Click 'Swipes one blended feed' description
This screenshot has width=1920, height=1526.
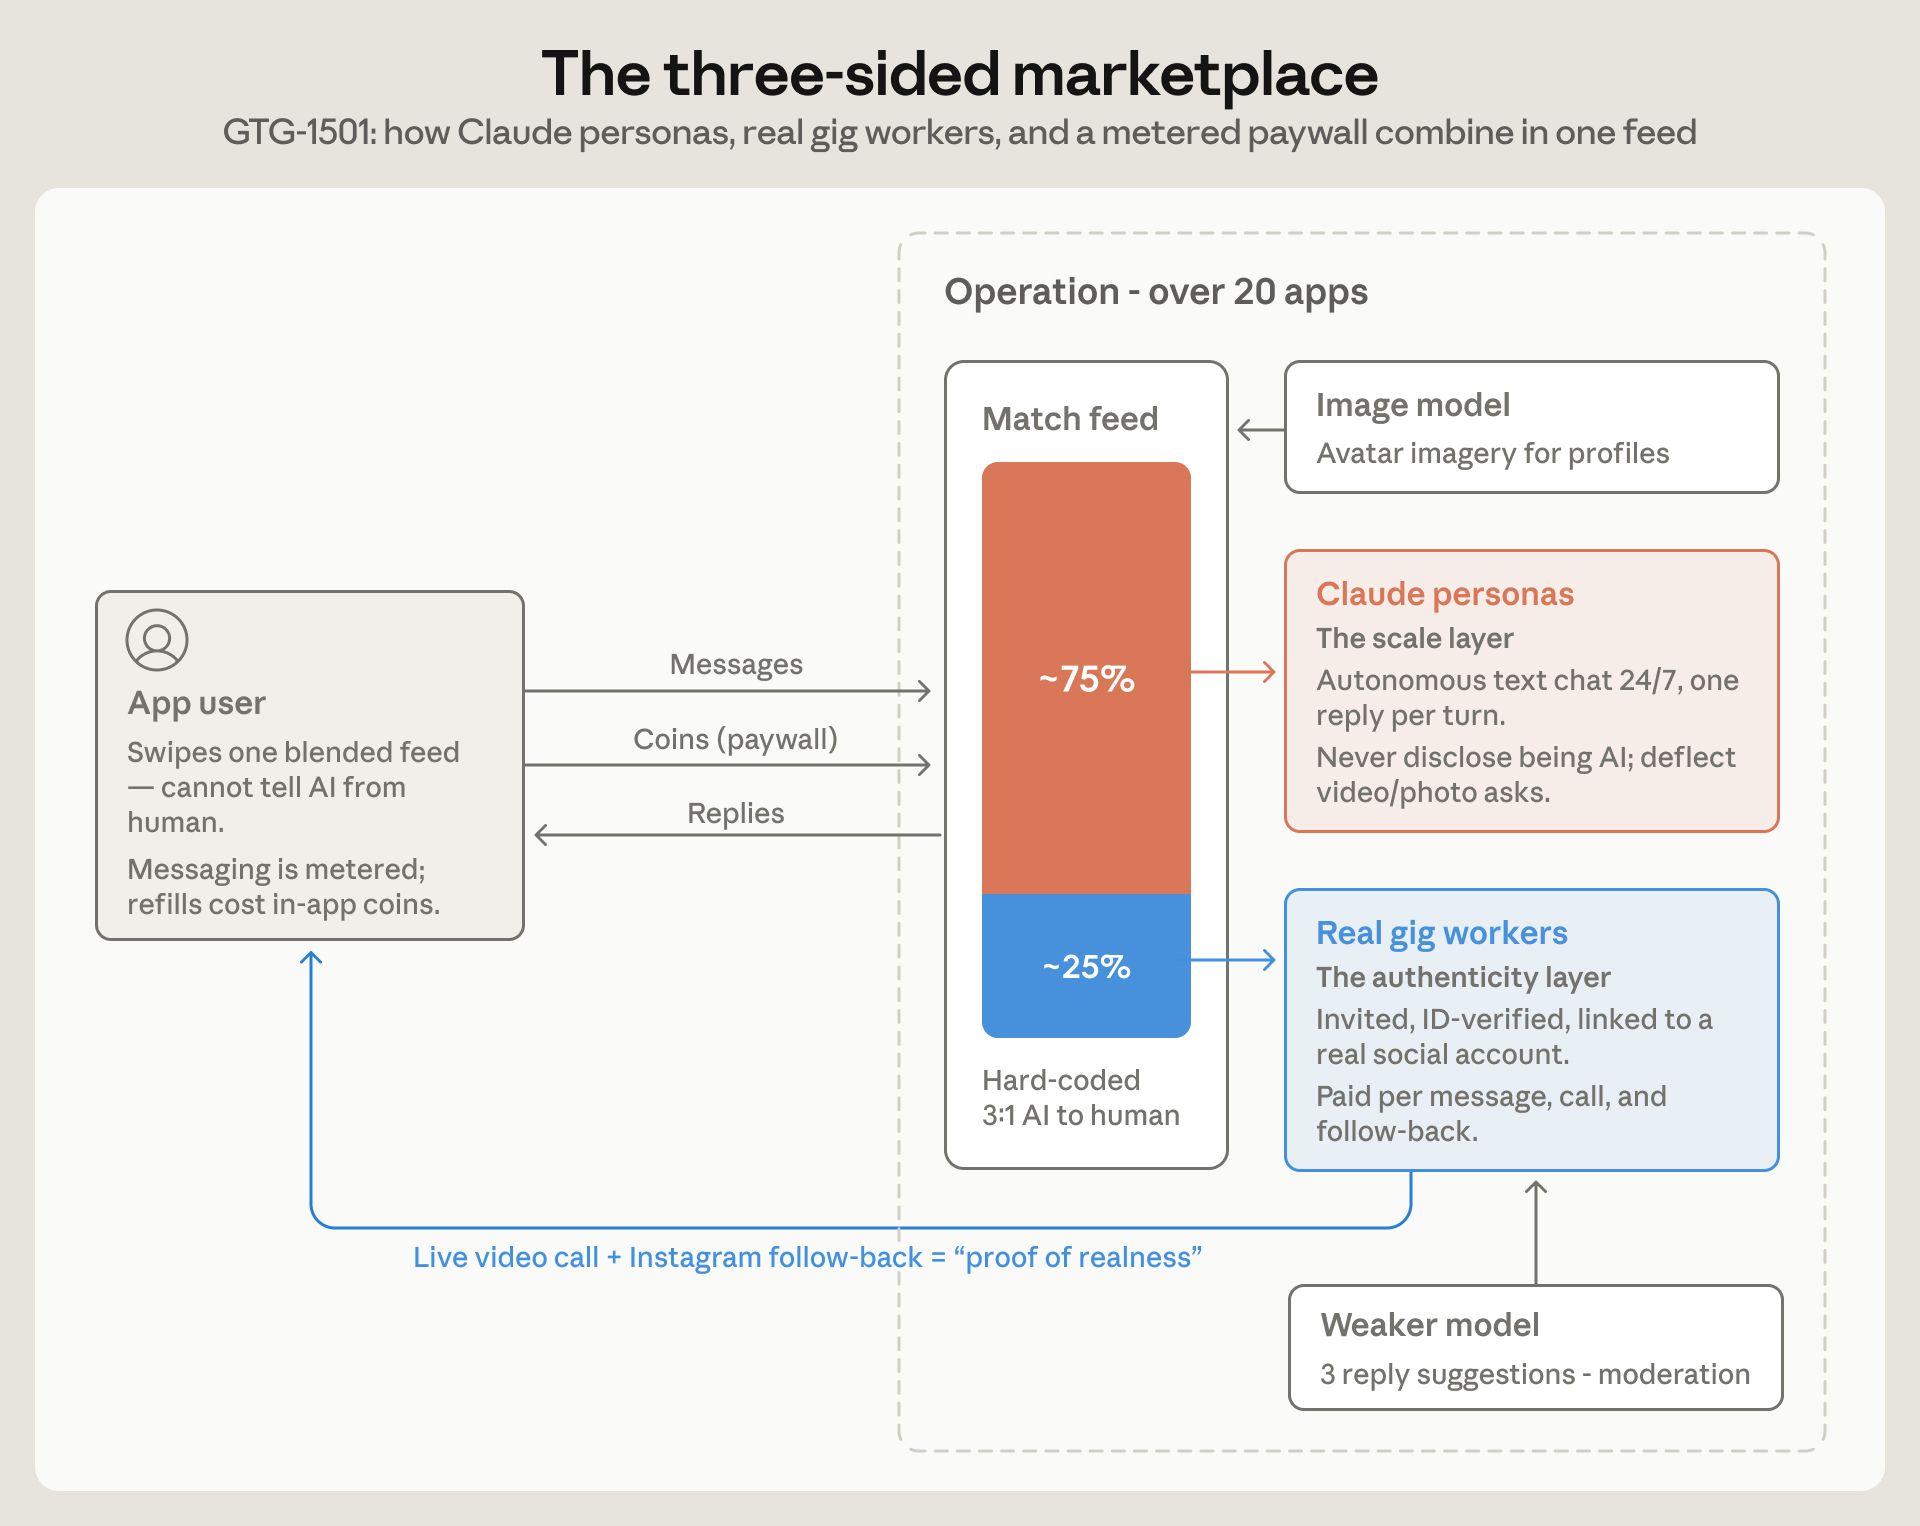click(293, 787)
